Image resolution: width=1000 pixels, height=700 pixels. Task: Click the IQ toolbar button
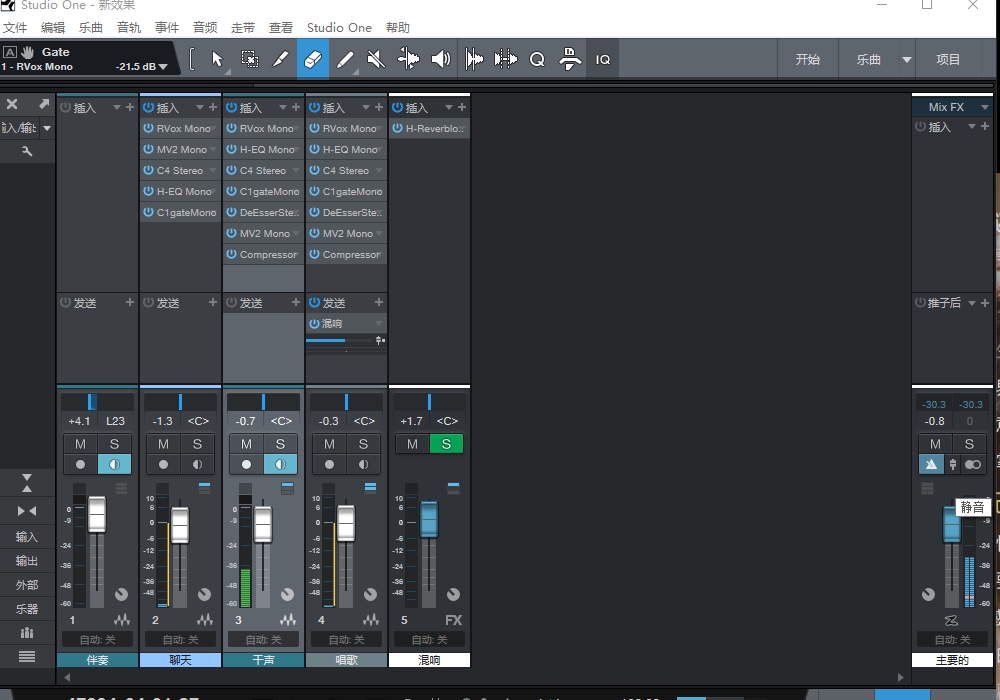click(x=603, y=59)
